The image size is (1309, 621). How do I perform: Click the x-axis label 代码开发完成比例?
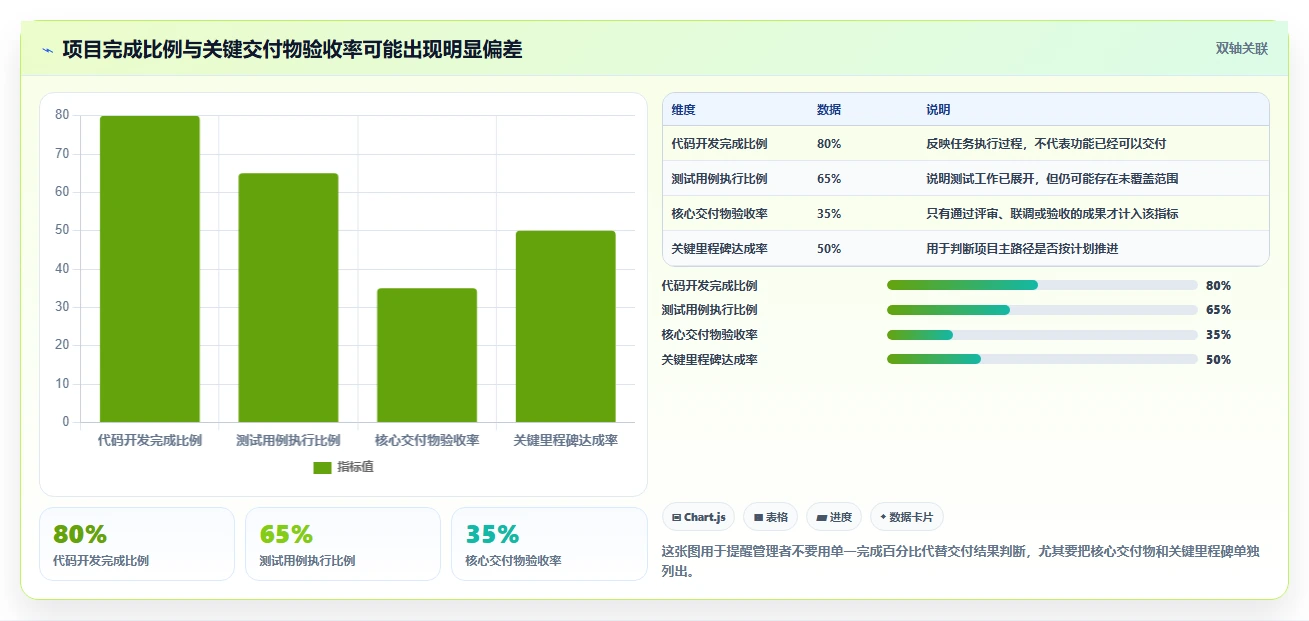150,441
